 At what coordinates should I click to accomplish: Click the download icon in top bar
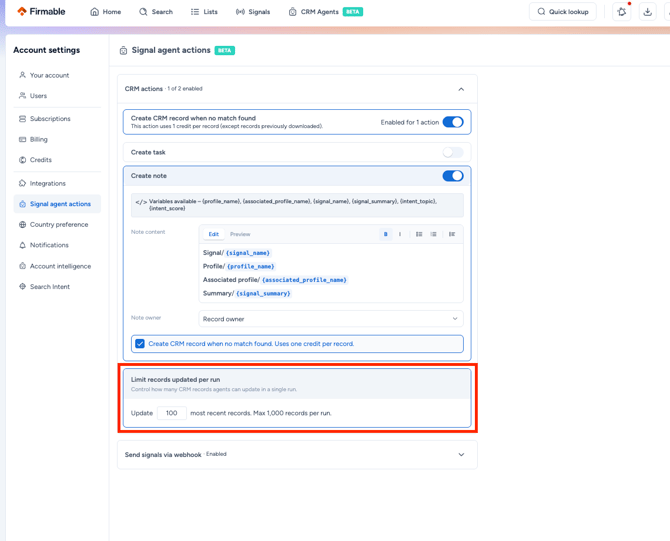(648, 12)
